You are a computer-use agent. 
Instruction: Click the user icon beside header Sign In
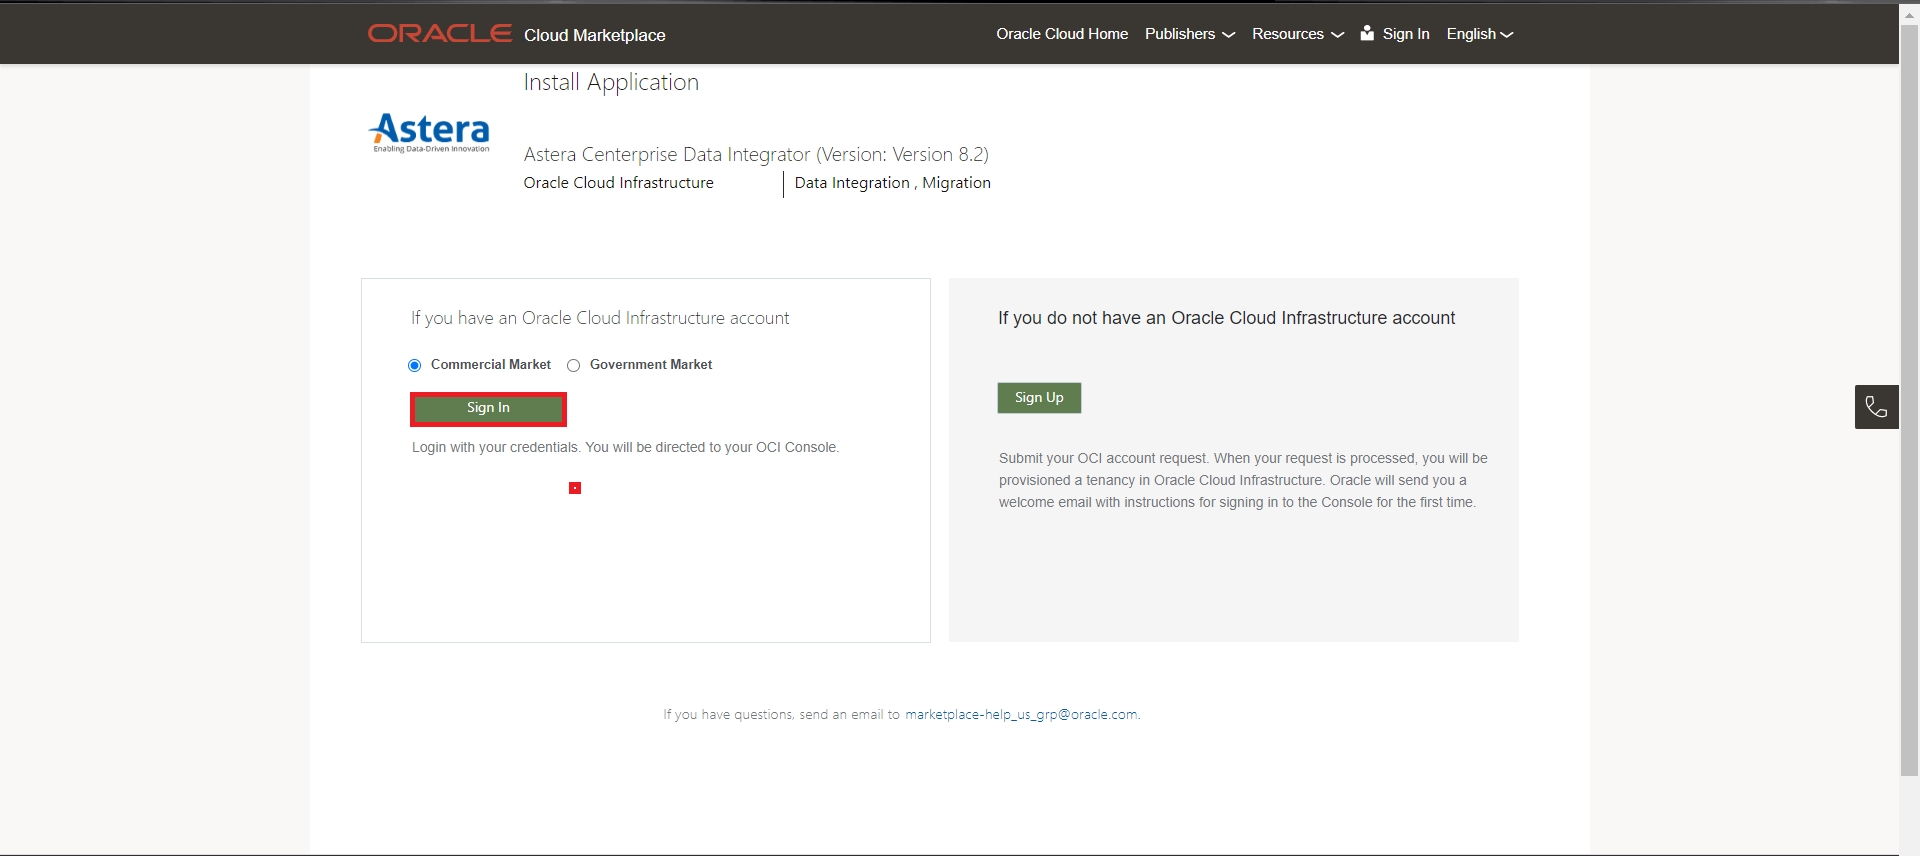coord(1367,34)
